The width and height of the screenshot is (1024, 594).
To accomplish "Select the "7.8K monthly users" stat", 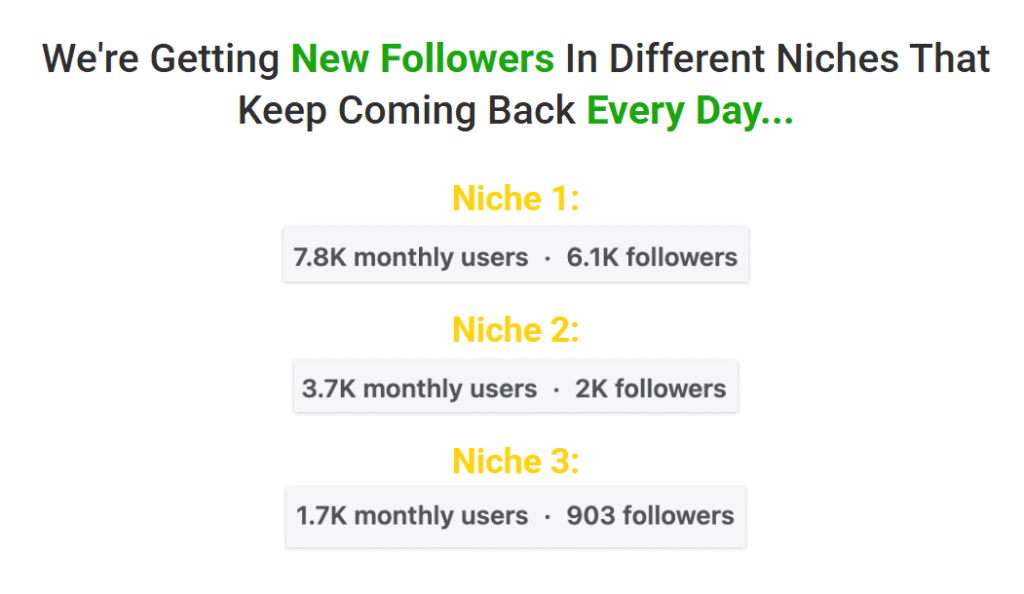I will [410, 258].
